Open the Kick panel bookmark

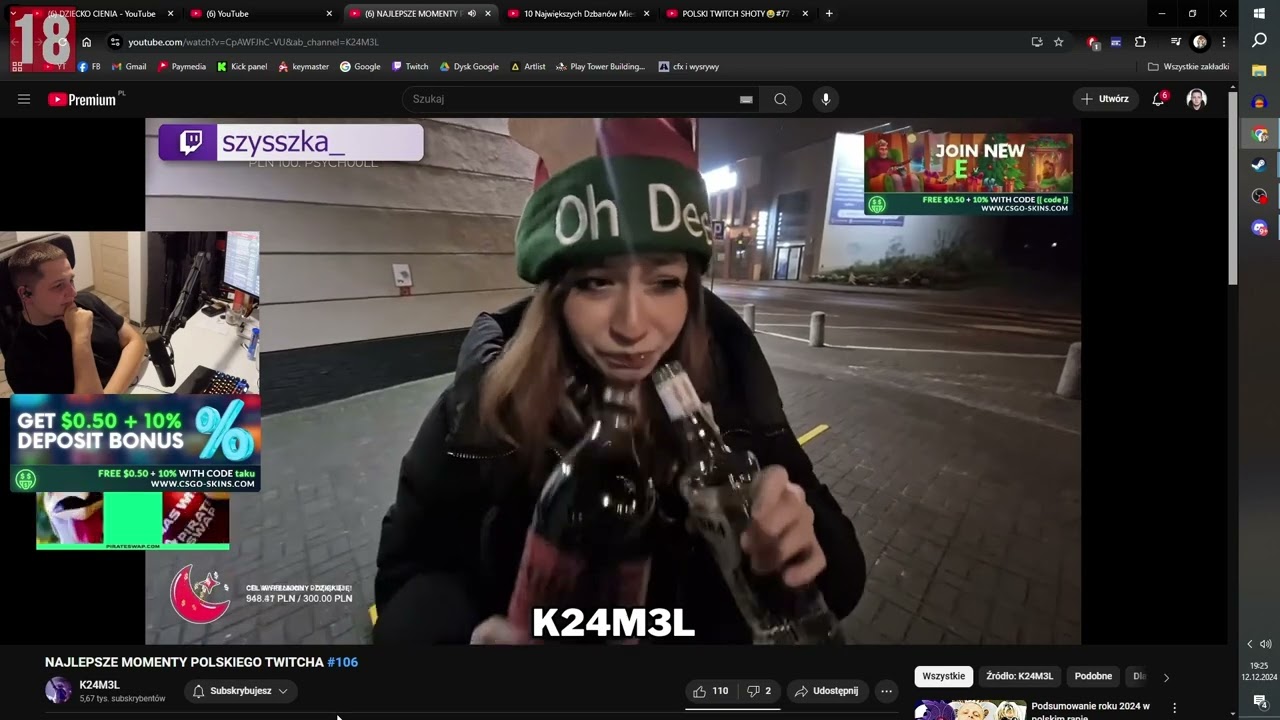click(x=242, y=67)
